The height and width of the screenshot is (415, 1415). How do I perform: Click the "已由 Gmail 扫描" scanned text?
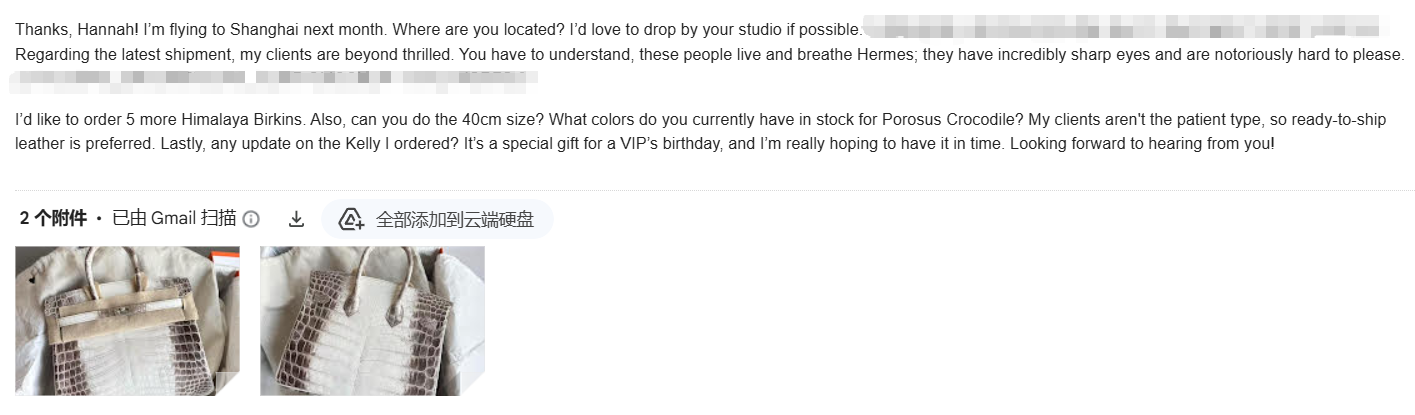[174, 219]
